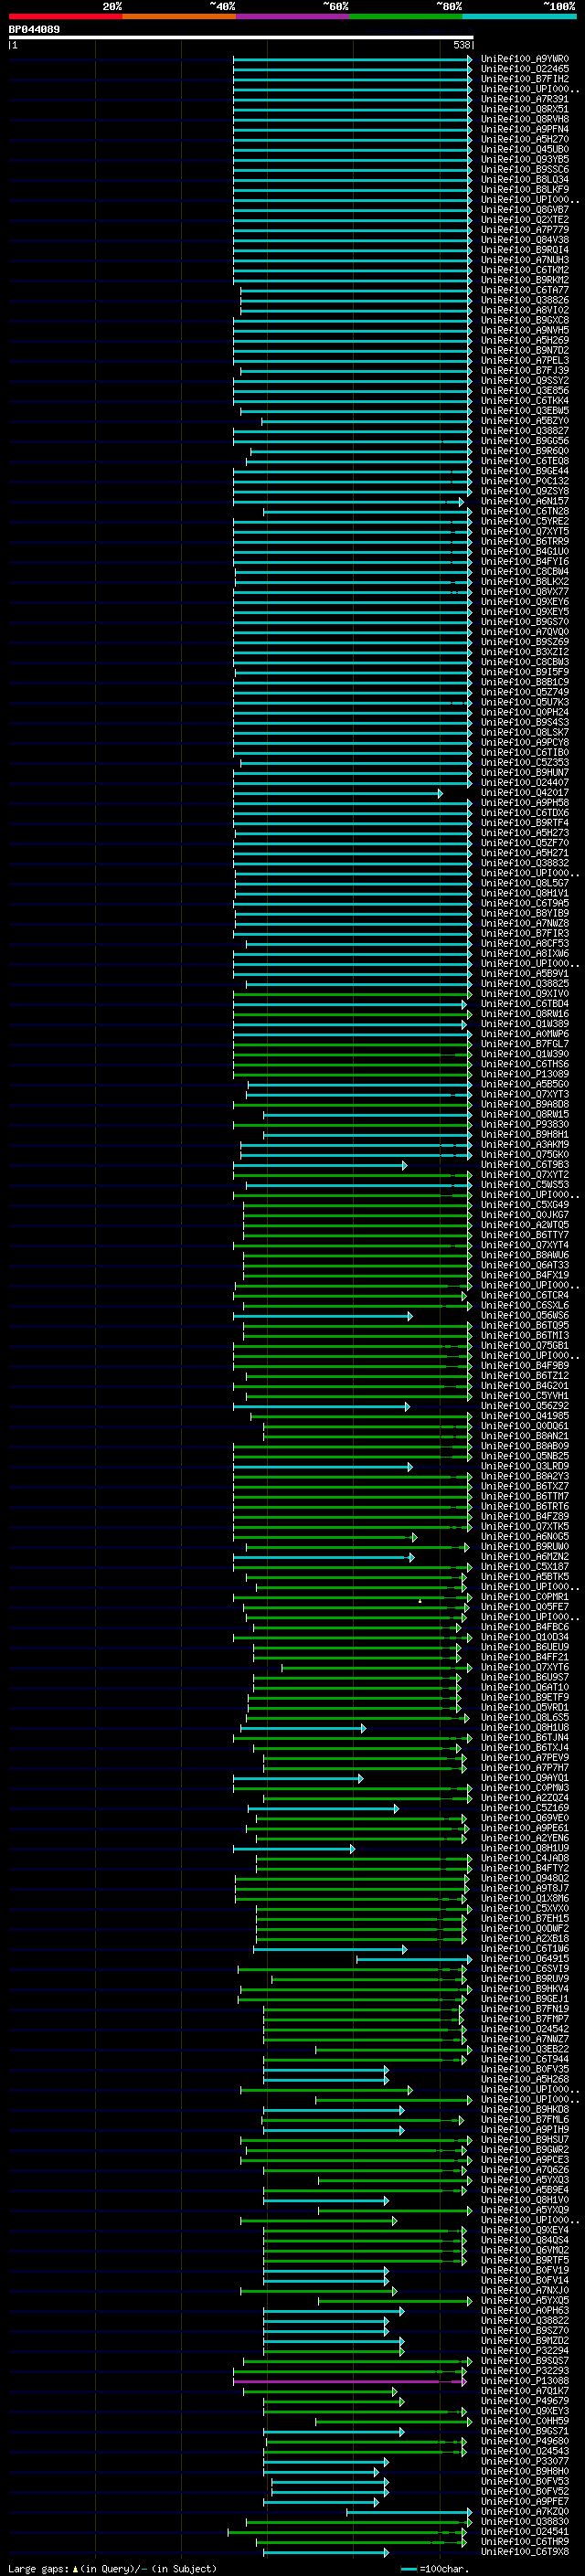This screenshot has height=2576, width=585.
Task: Click the green ~80% identity legend swatch
Action: click(406, 16)
